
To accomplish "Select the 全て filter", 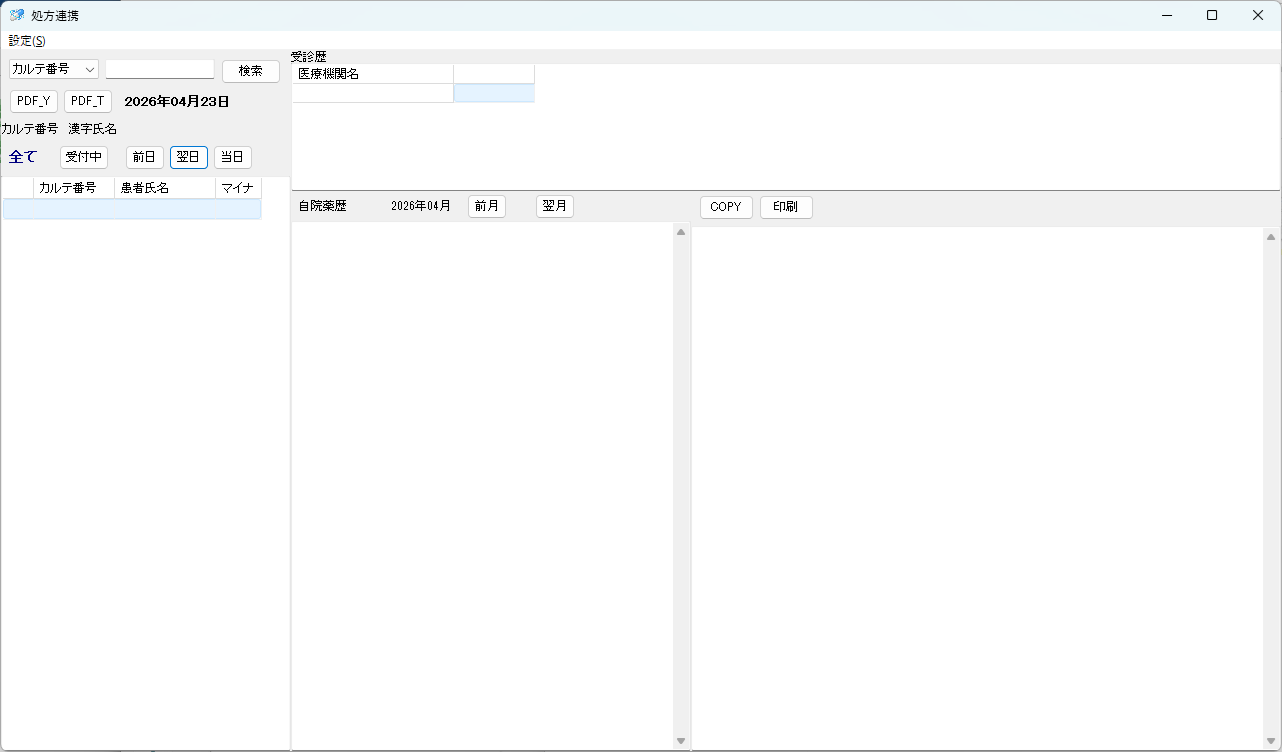I will click(21, 157).
